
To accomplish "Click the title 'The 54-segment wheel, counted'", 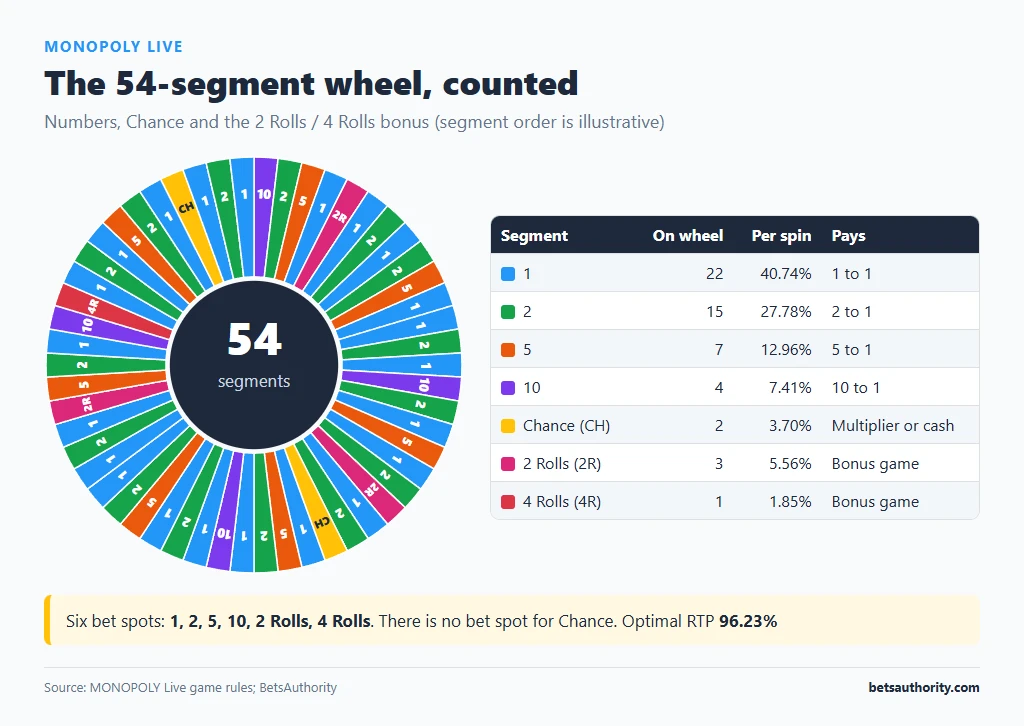I will click(x=311, y=84).
